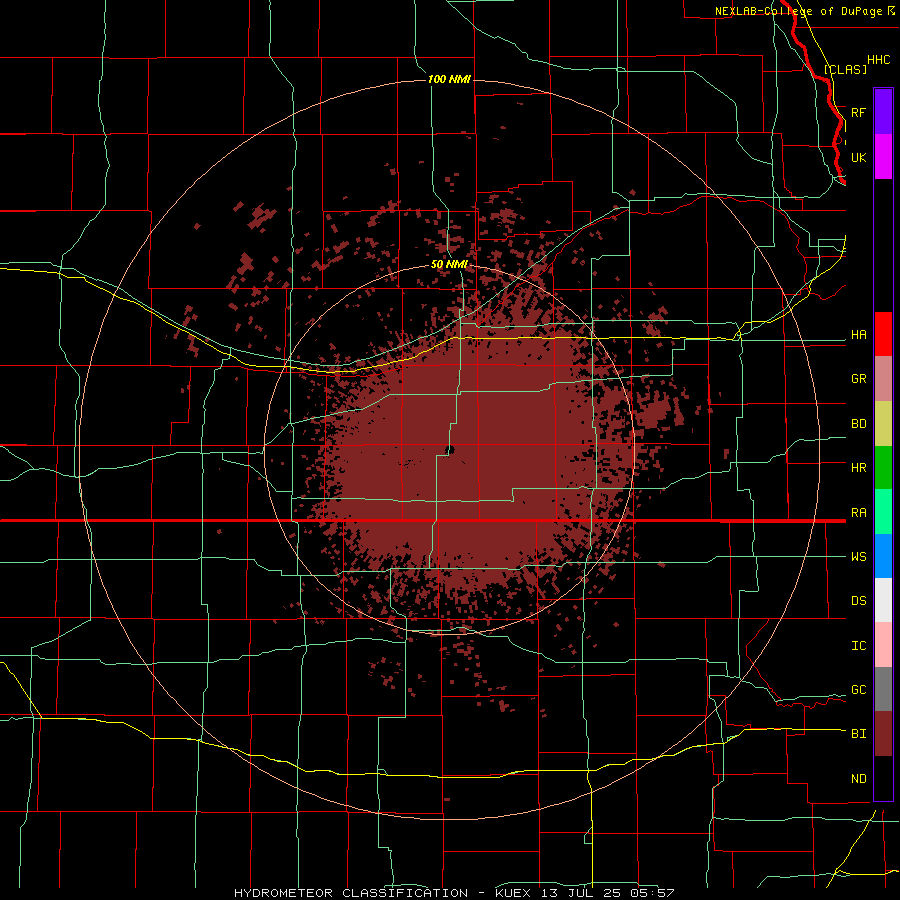900x900 pixels.
Task: Click the 'KUEX' station identifier
Action: click(514, 893)
